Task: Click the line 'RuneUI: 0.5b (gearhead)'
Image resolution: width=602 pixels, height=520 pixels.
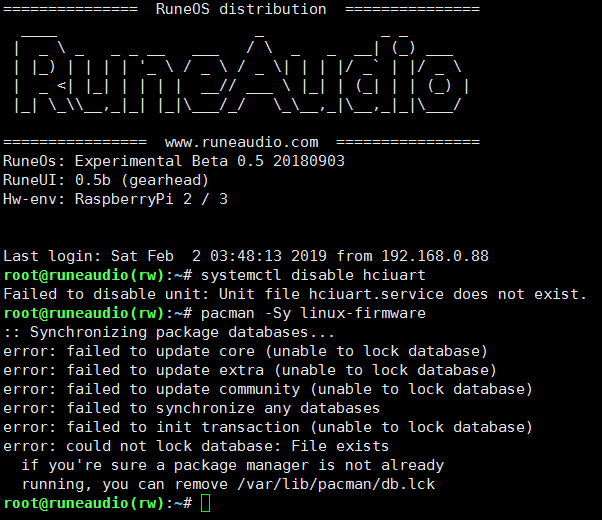Action: pyautogui.click(x=106, y=180)
